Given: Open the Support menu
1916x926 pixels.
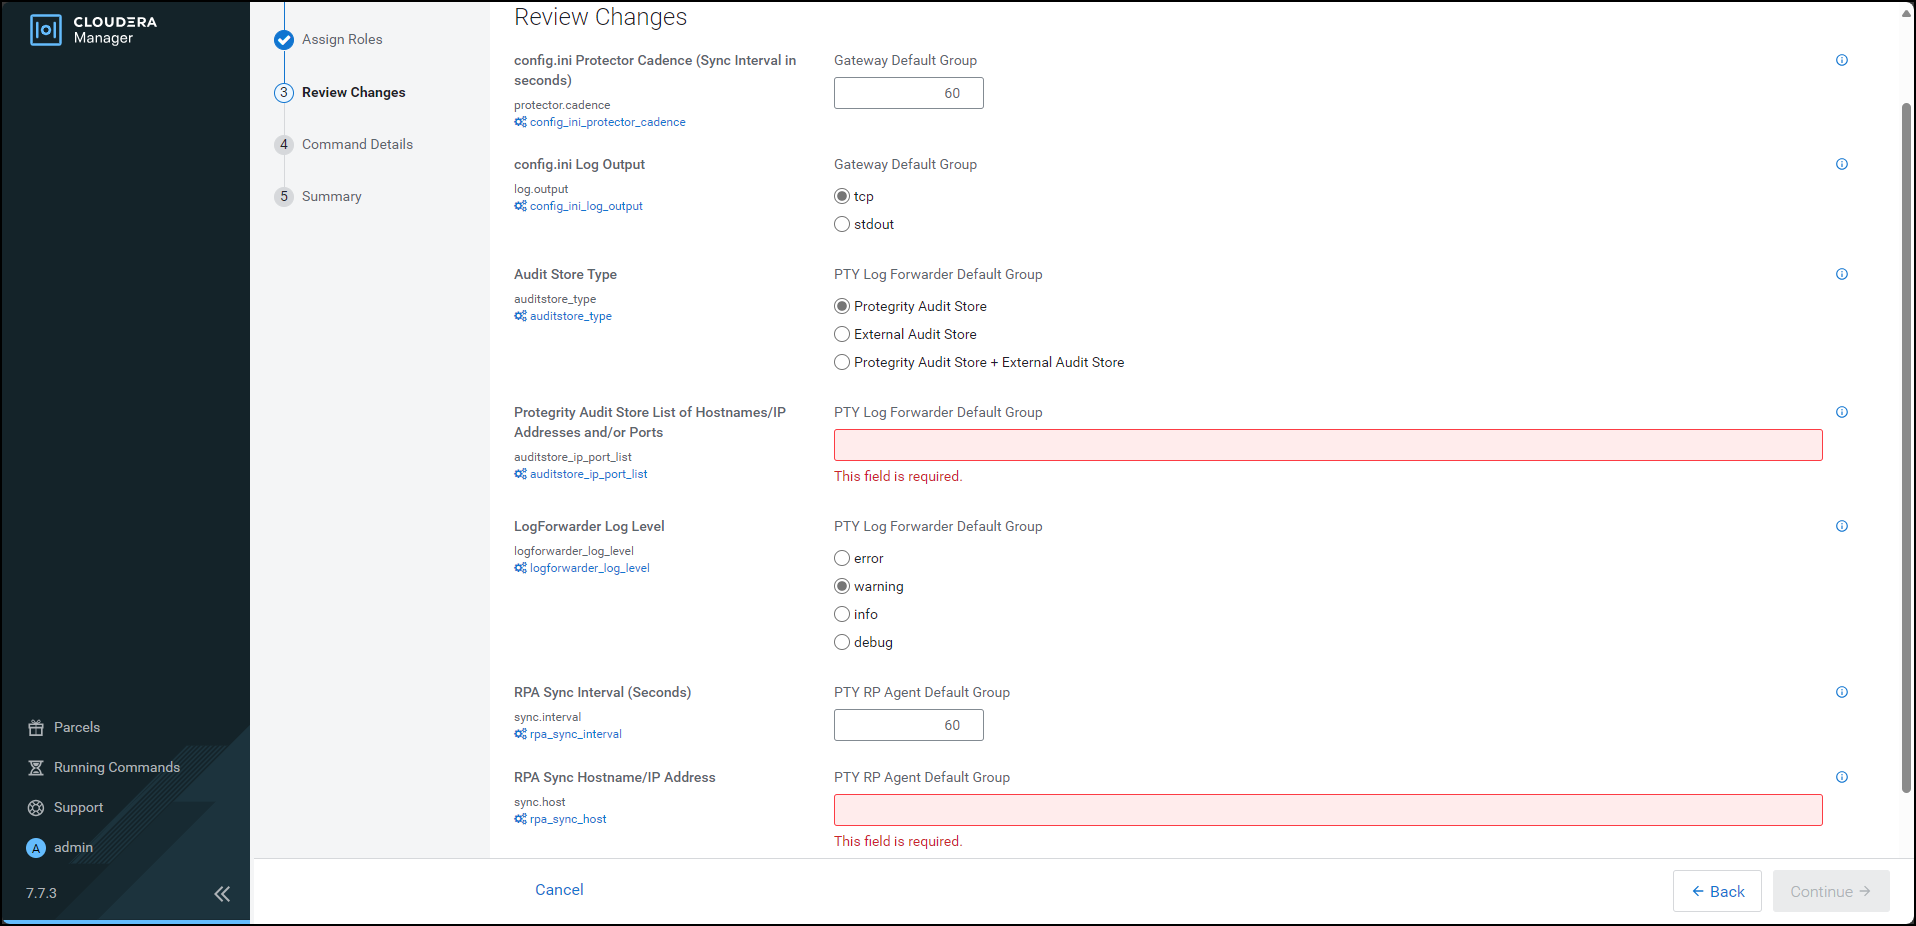Looking at the screenshot, I should (78, 807).
